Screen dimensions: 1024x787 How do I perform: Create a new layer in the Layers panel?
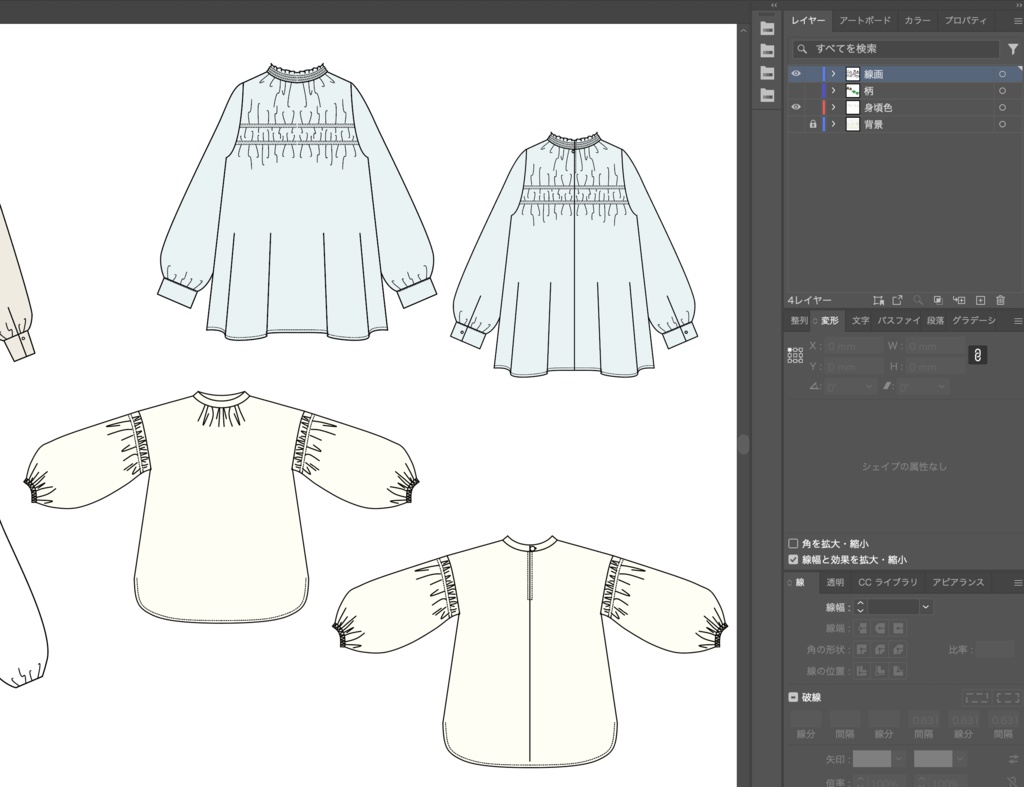point(981,300)
